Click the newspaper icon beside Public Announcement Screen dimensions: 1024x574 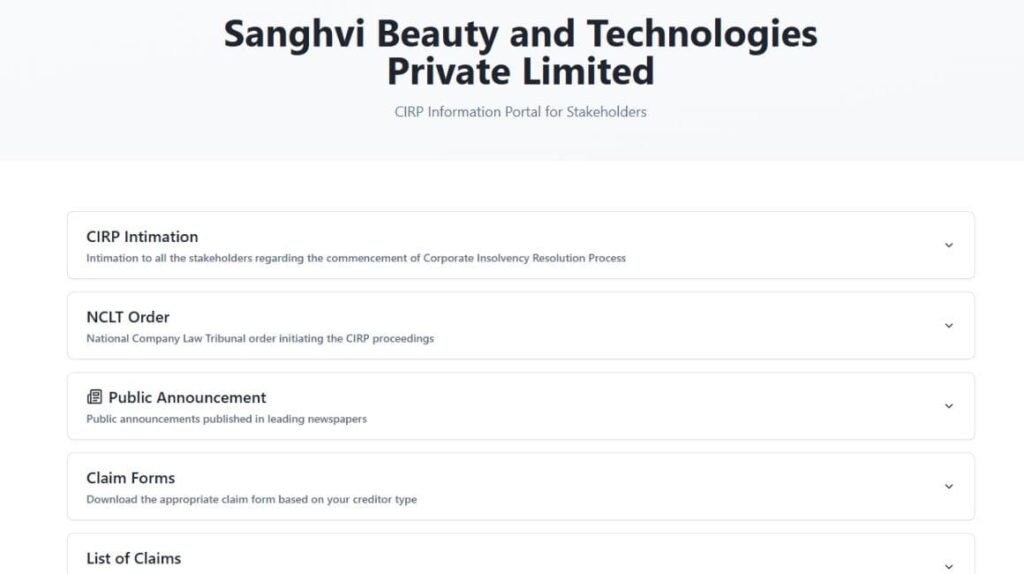pos(95,398)
